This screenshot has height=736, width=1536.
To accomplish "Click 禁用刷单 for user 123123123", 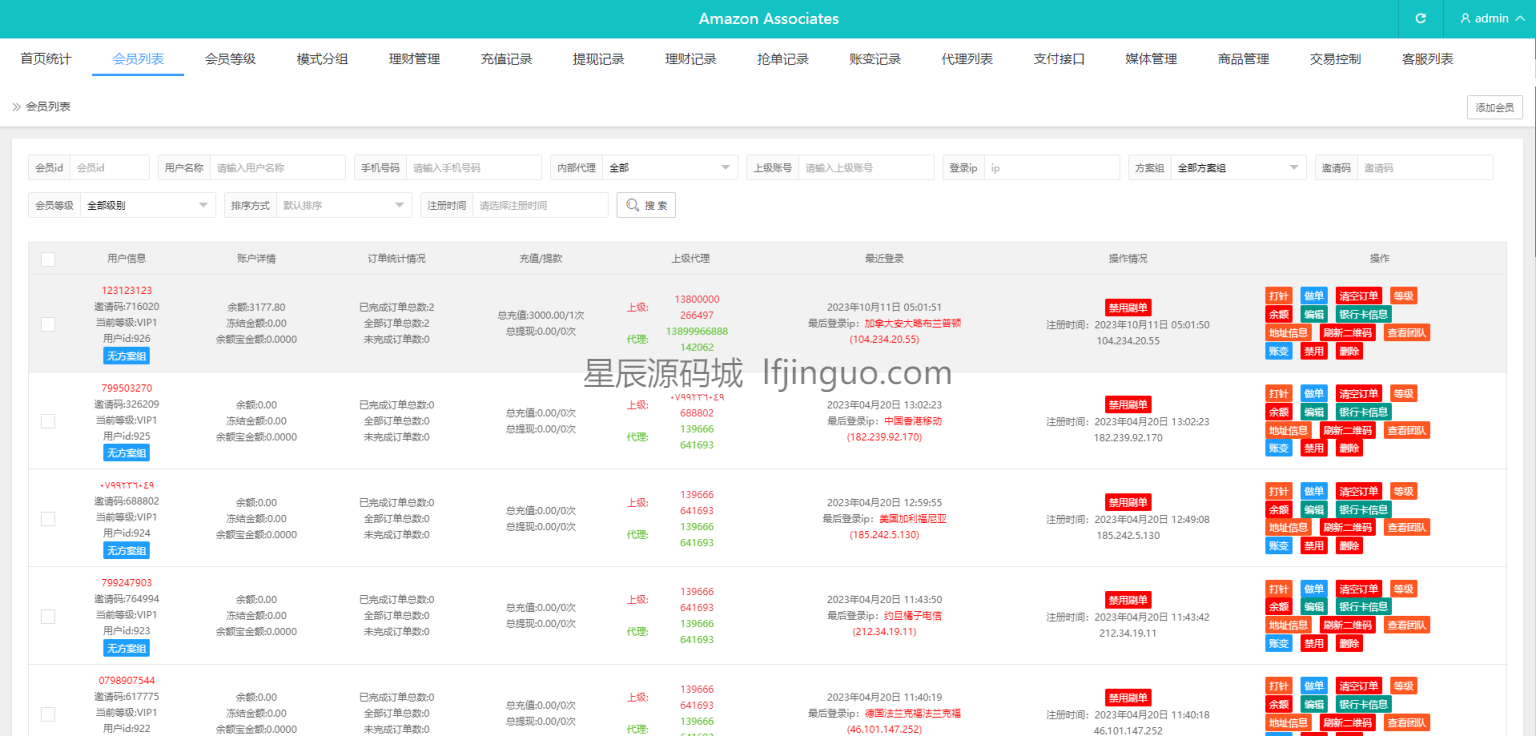I will click(x=1128, y=307).
